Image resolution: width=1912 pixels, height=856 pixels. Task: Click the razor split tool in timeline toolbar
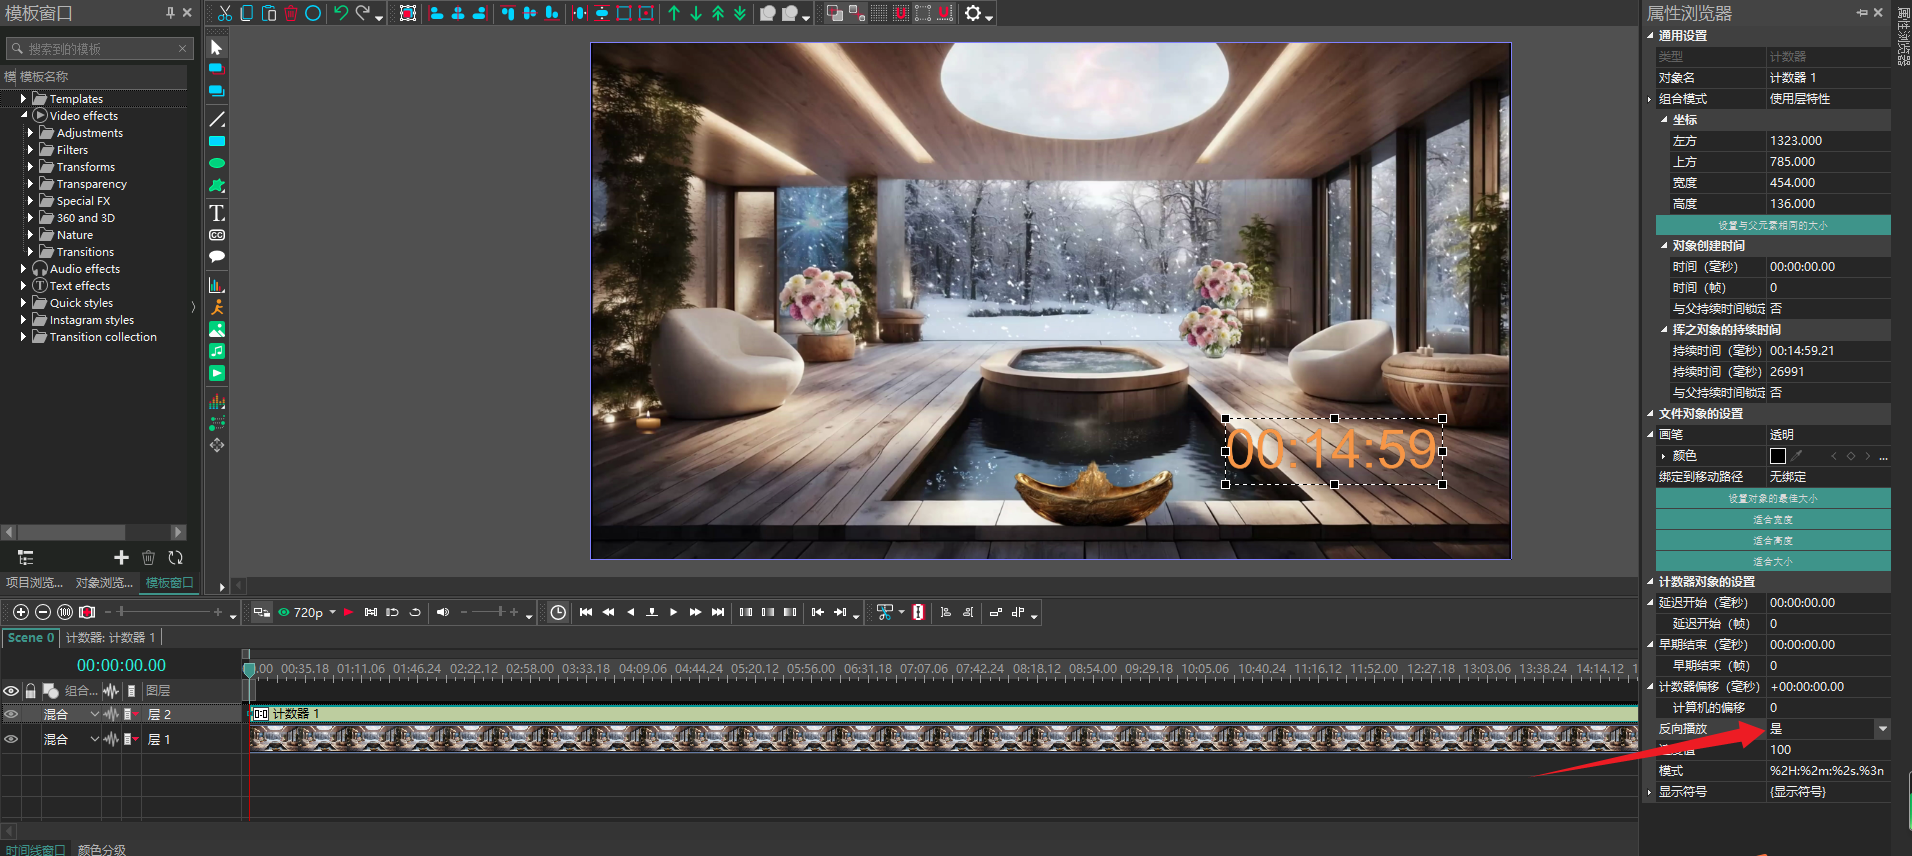pyautogui.click(x=918, y=612)
